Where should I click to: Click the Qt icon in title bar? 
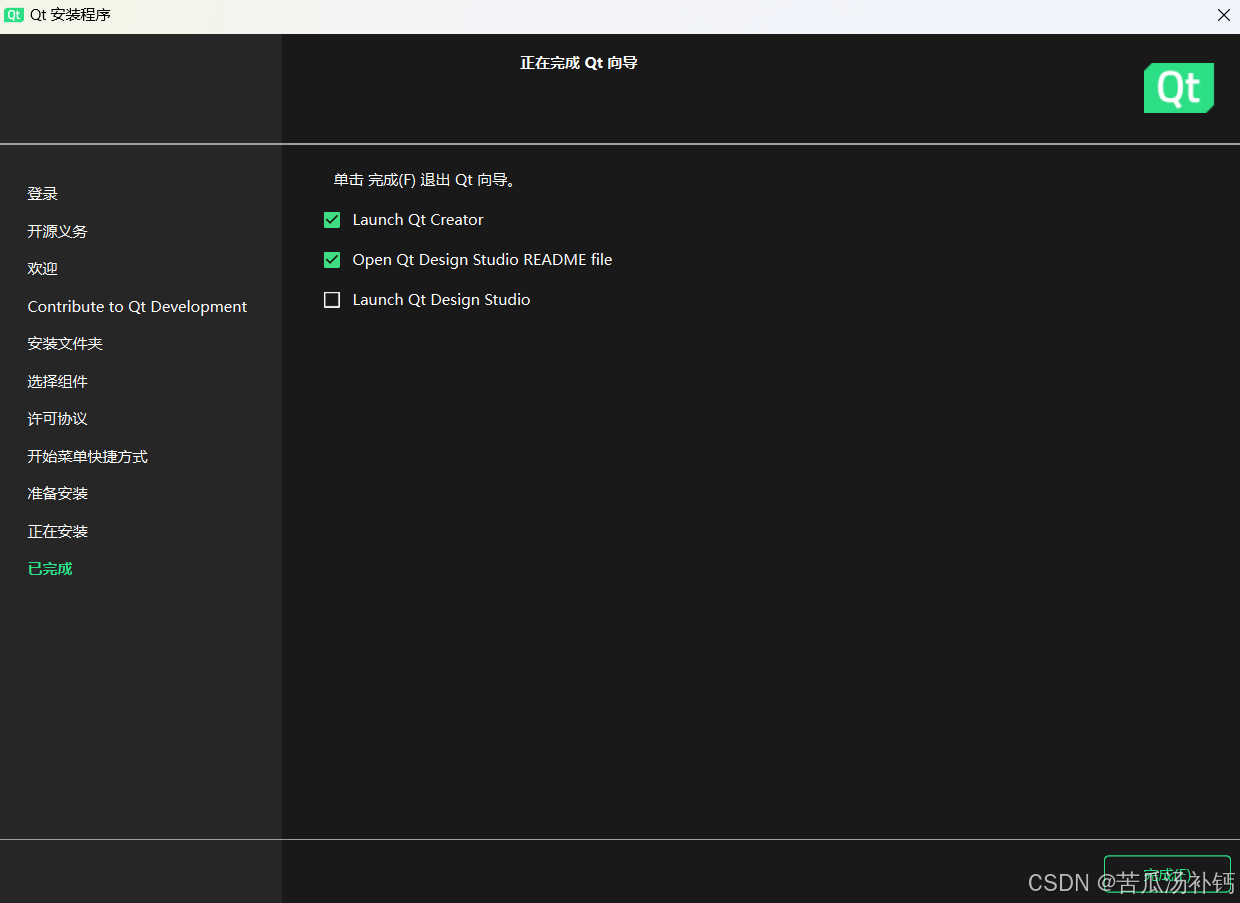pyautogui.click(x=14, y=15)
